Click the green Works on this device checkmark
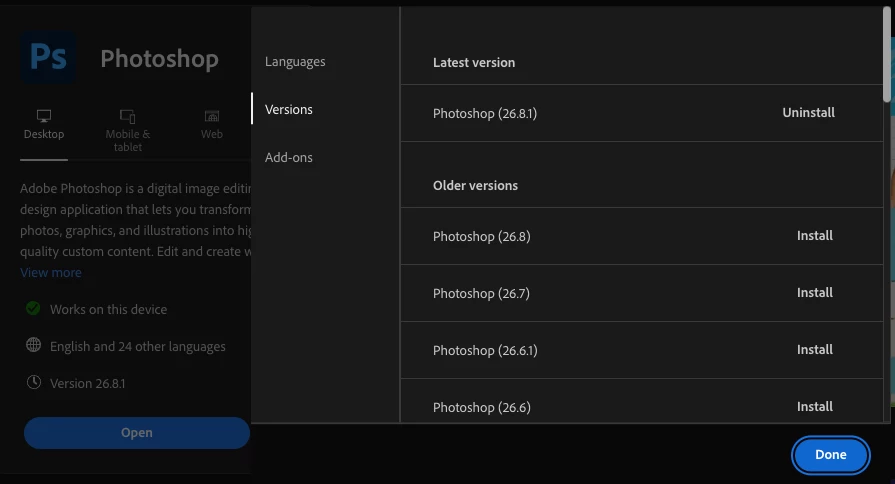 (33, 308)
